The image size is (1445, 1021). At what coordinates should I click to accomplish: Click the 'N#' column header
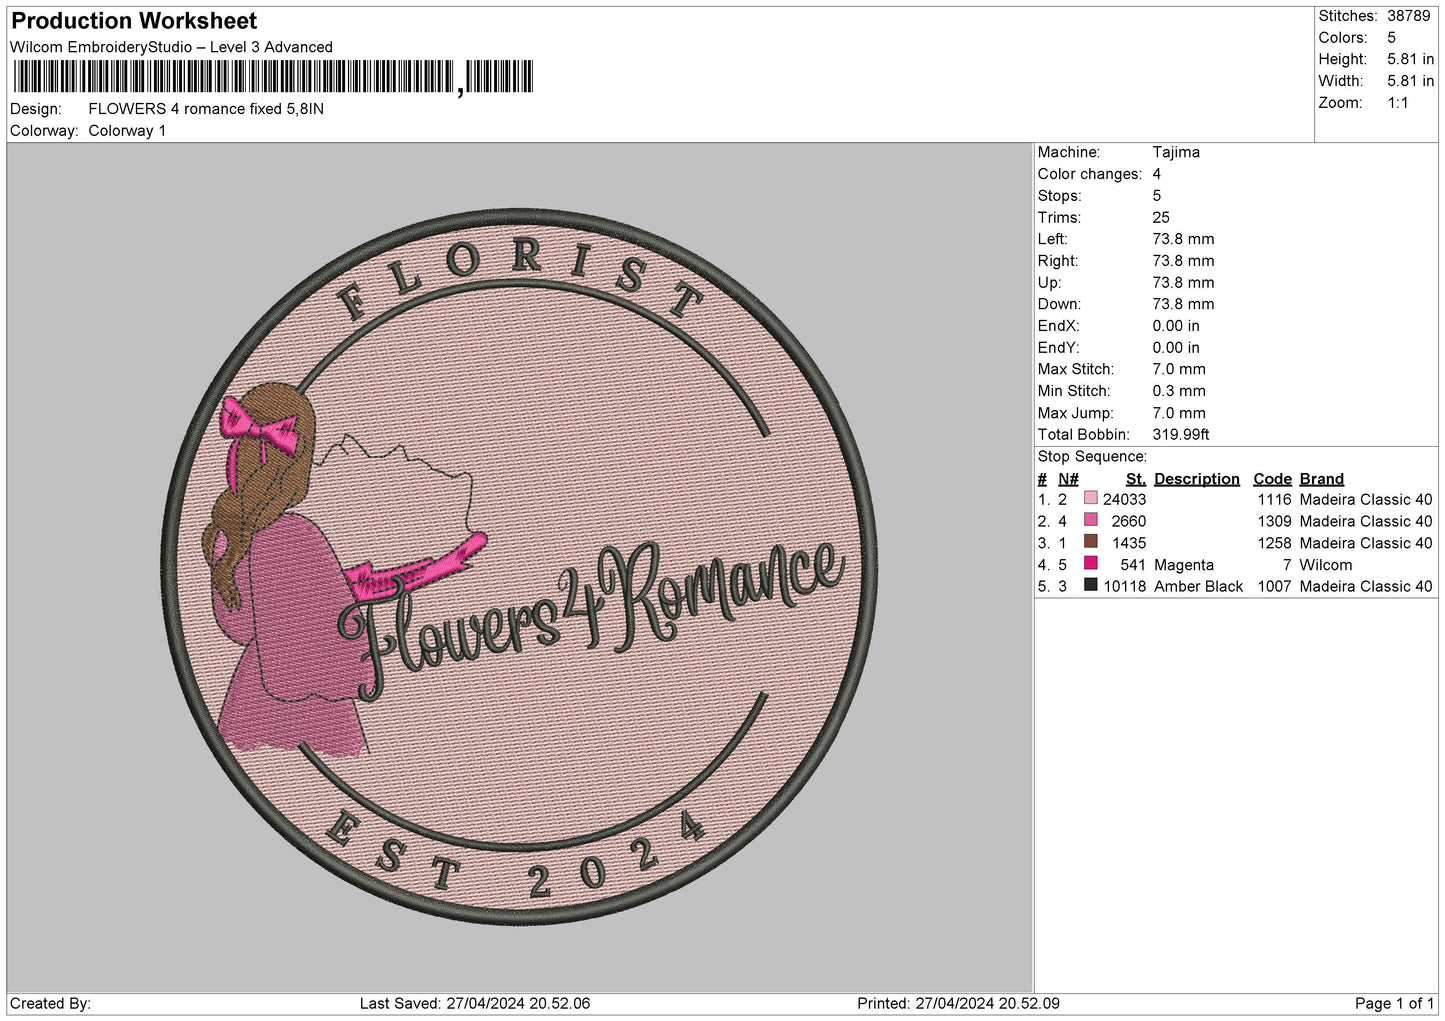click(1068, 479)
